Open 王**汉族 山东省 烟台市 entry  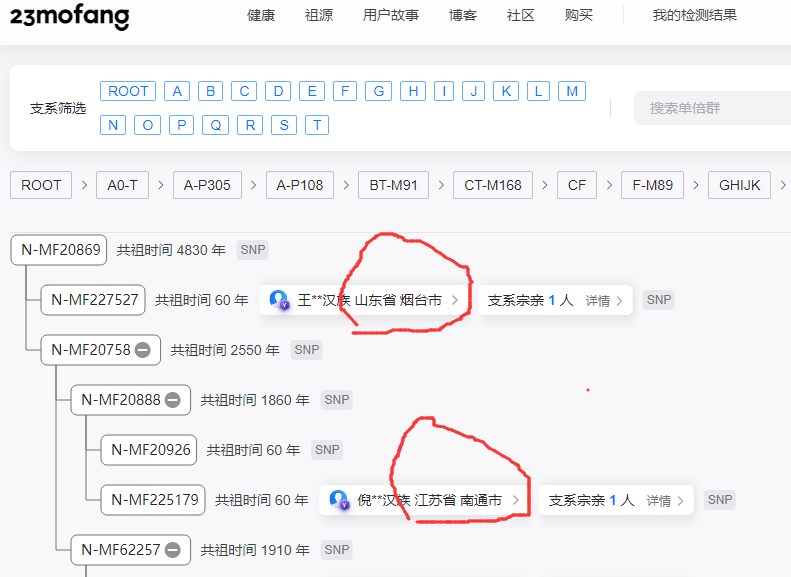tap(364, 300)
